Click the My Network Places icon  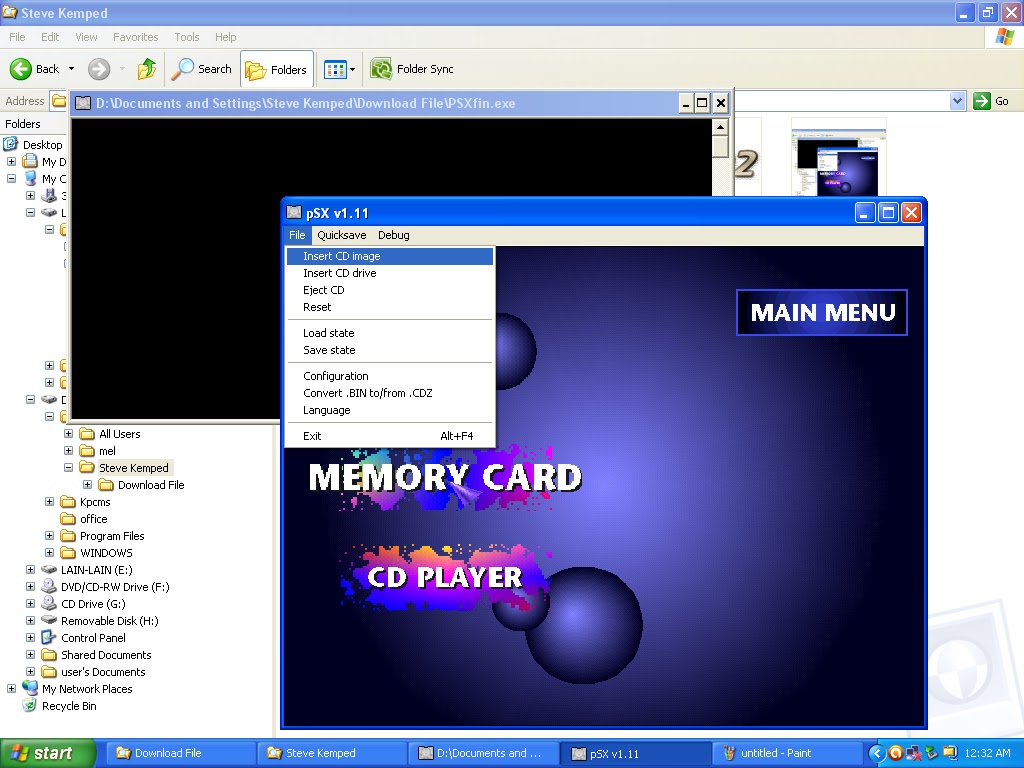click(x=30, y=688)
